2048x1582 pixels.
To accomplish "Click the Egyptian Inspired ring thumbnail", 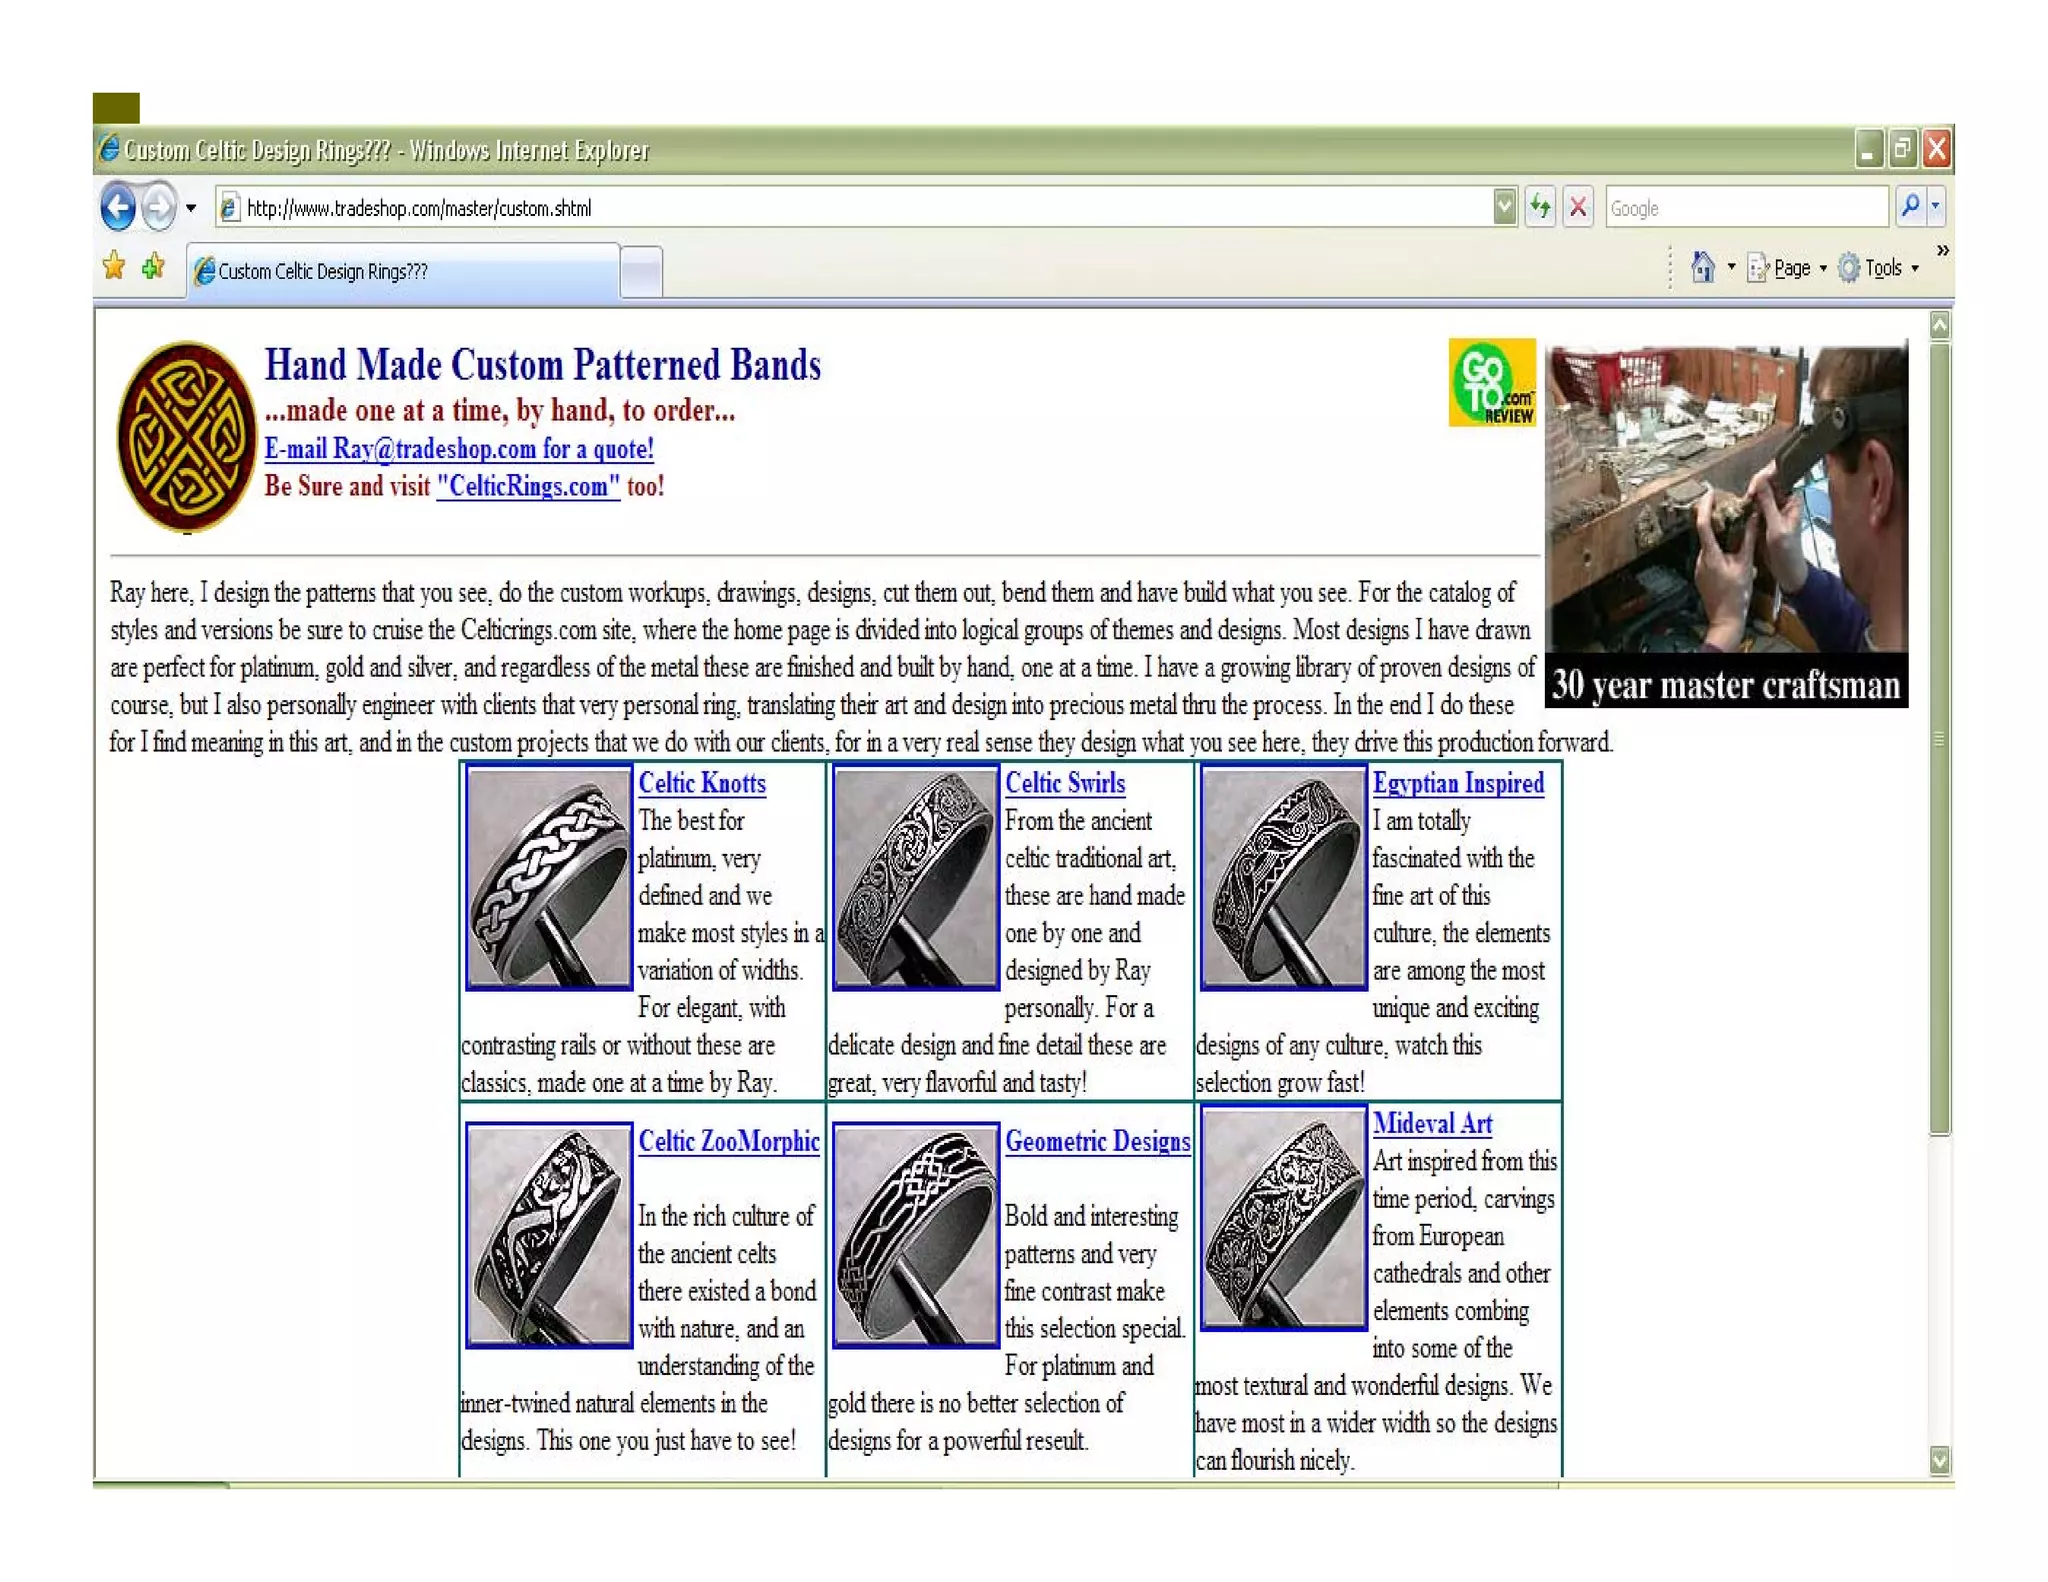I will [1283, 877].
